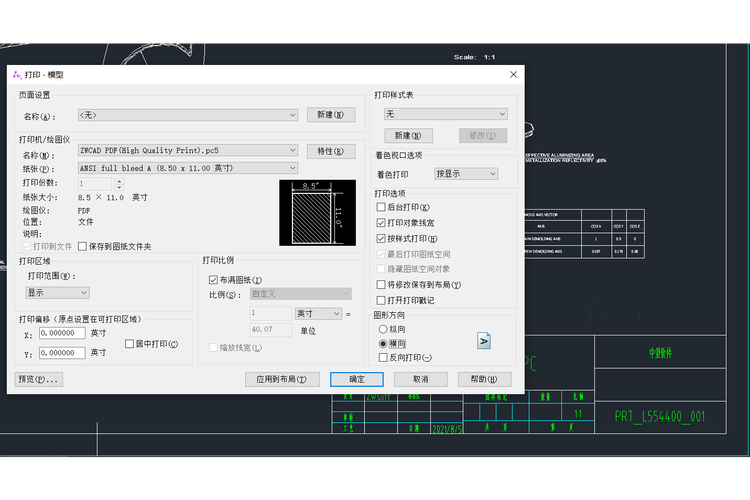Click the 特性 printer properties button

pos(330,151)
